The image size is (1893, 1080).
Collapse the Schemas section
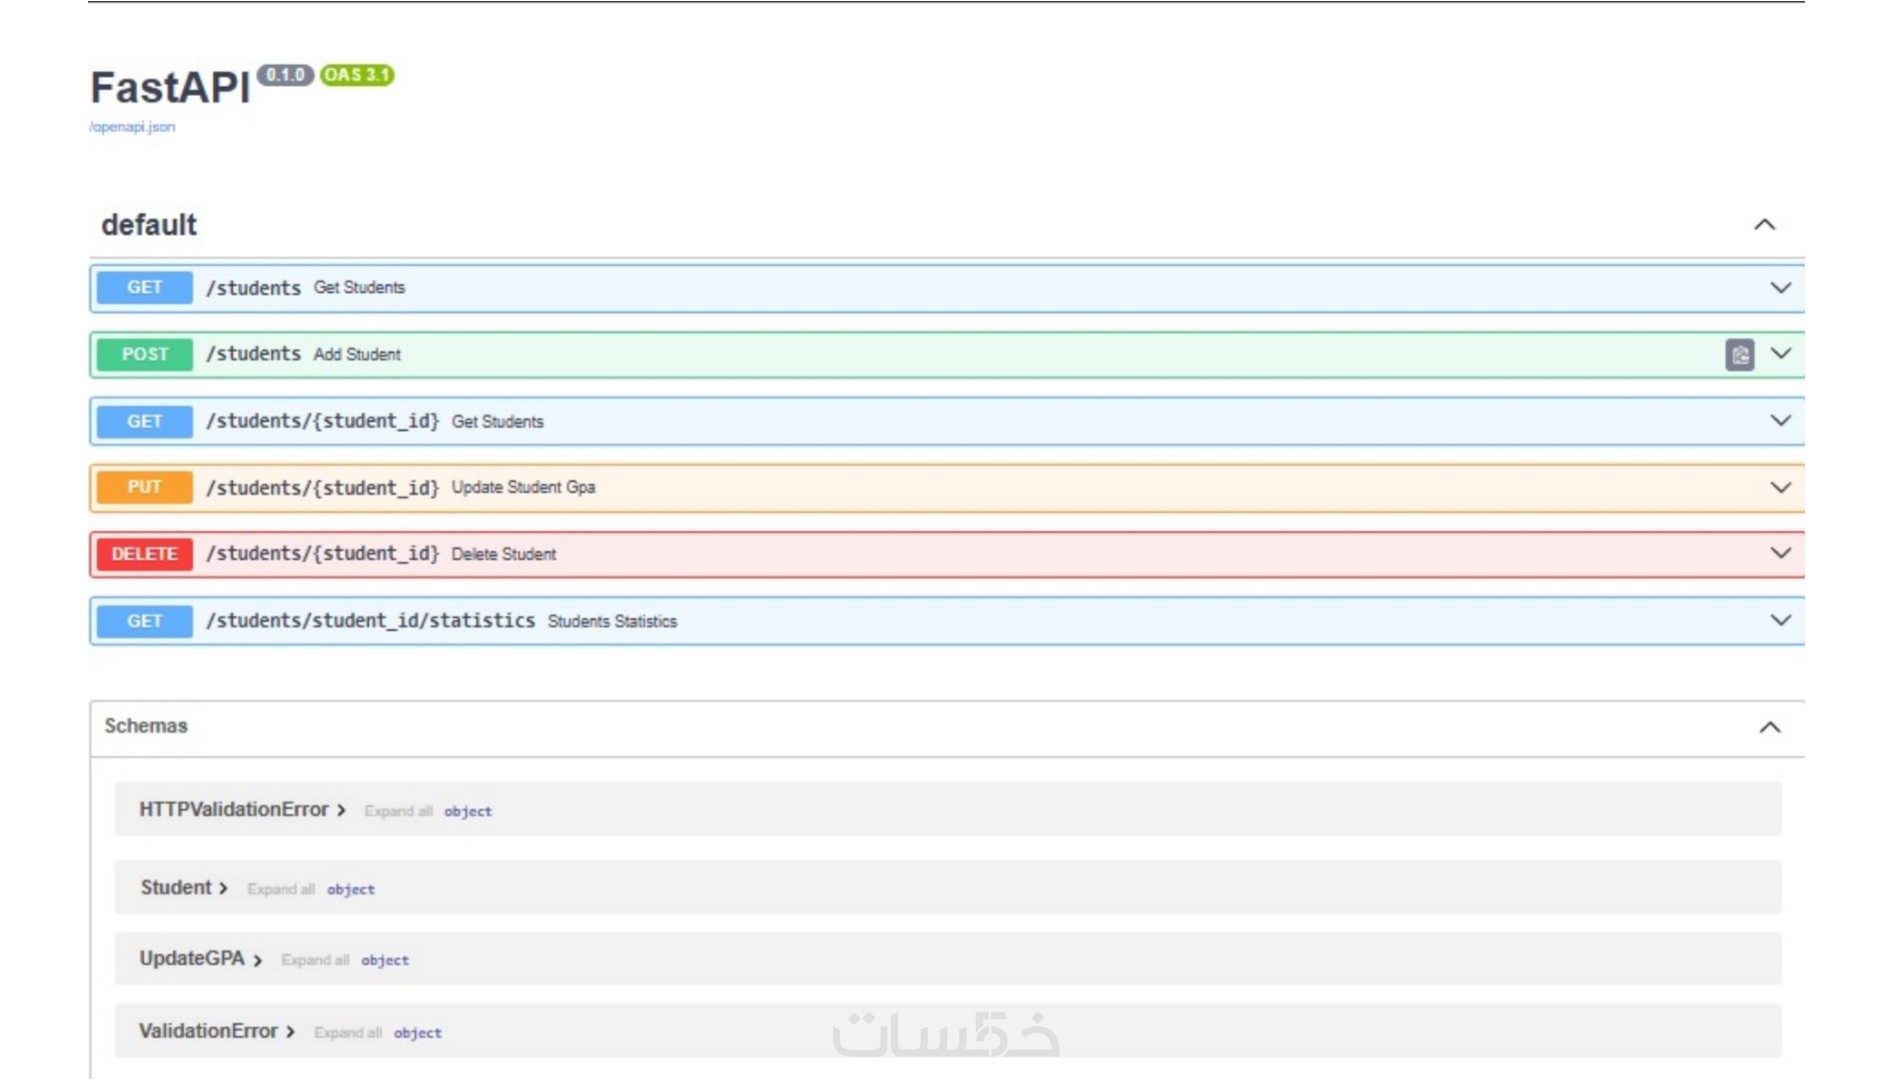click(x=1770, y=727)
